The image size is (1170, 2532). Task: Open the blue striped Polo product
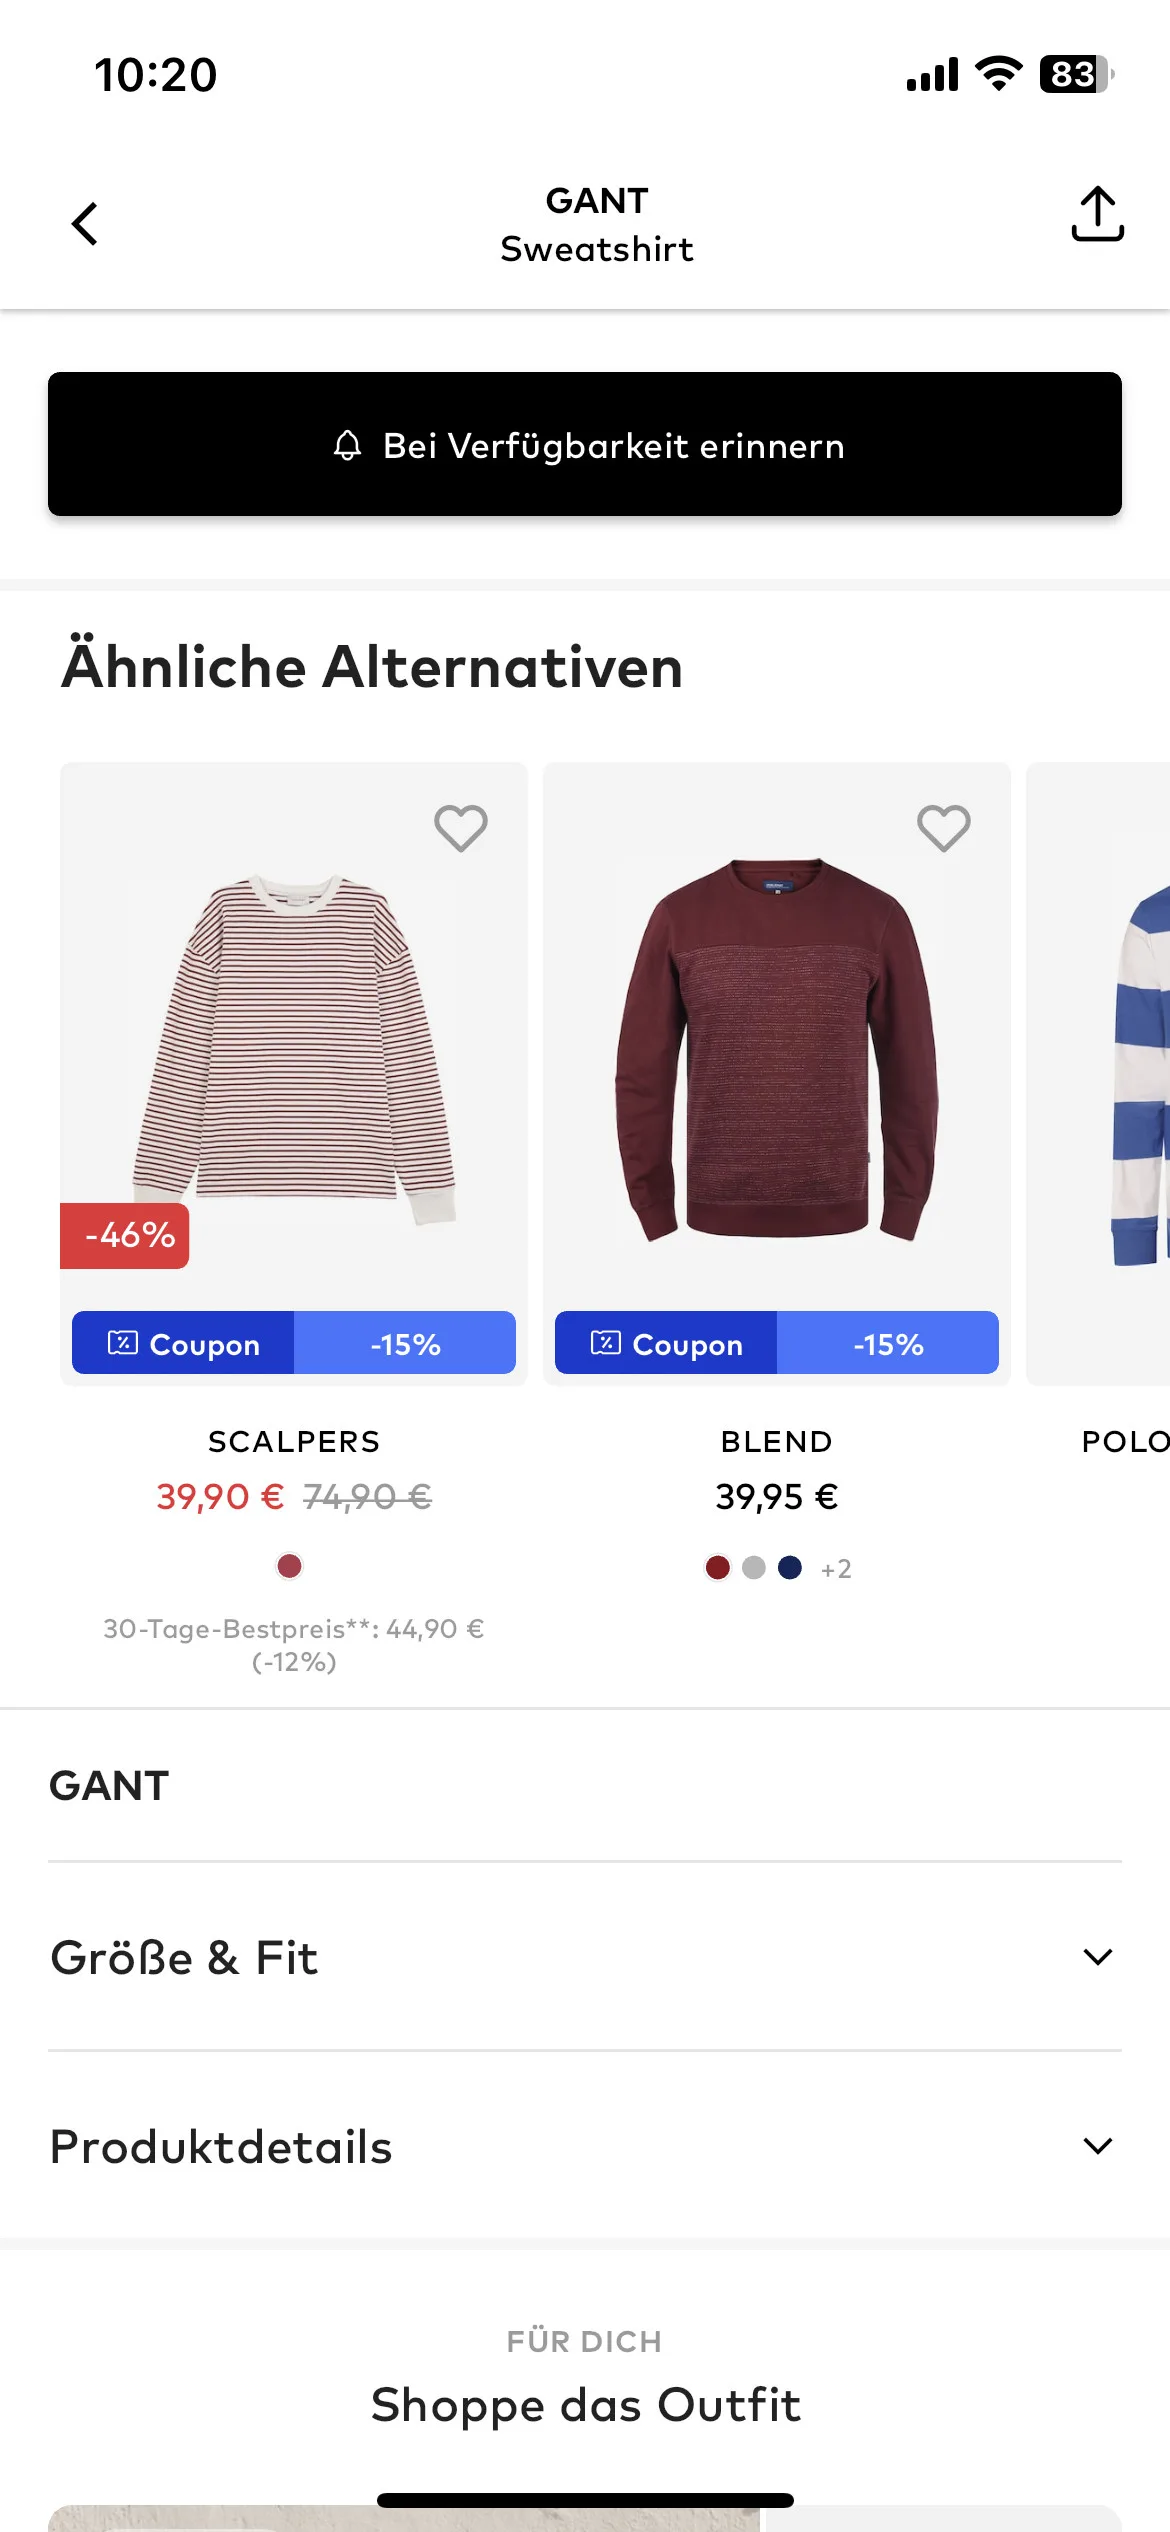click(x=1098, y=1073)
